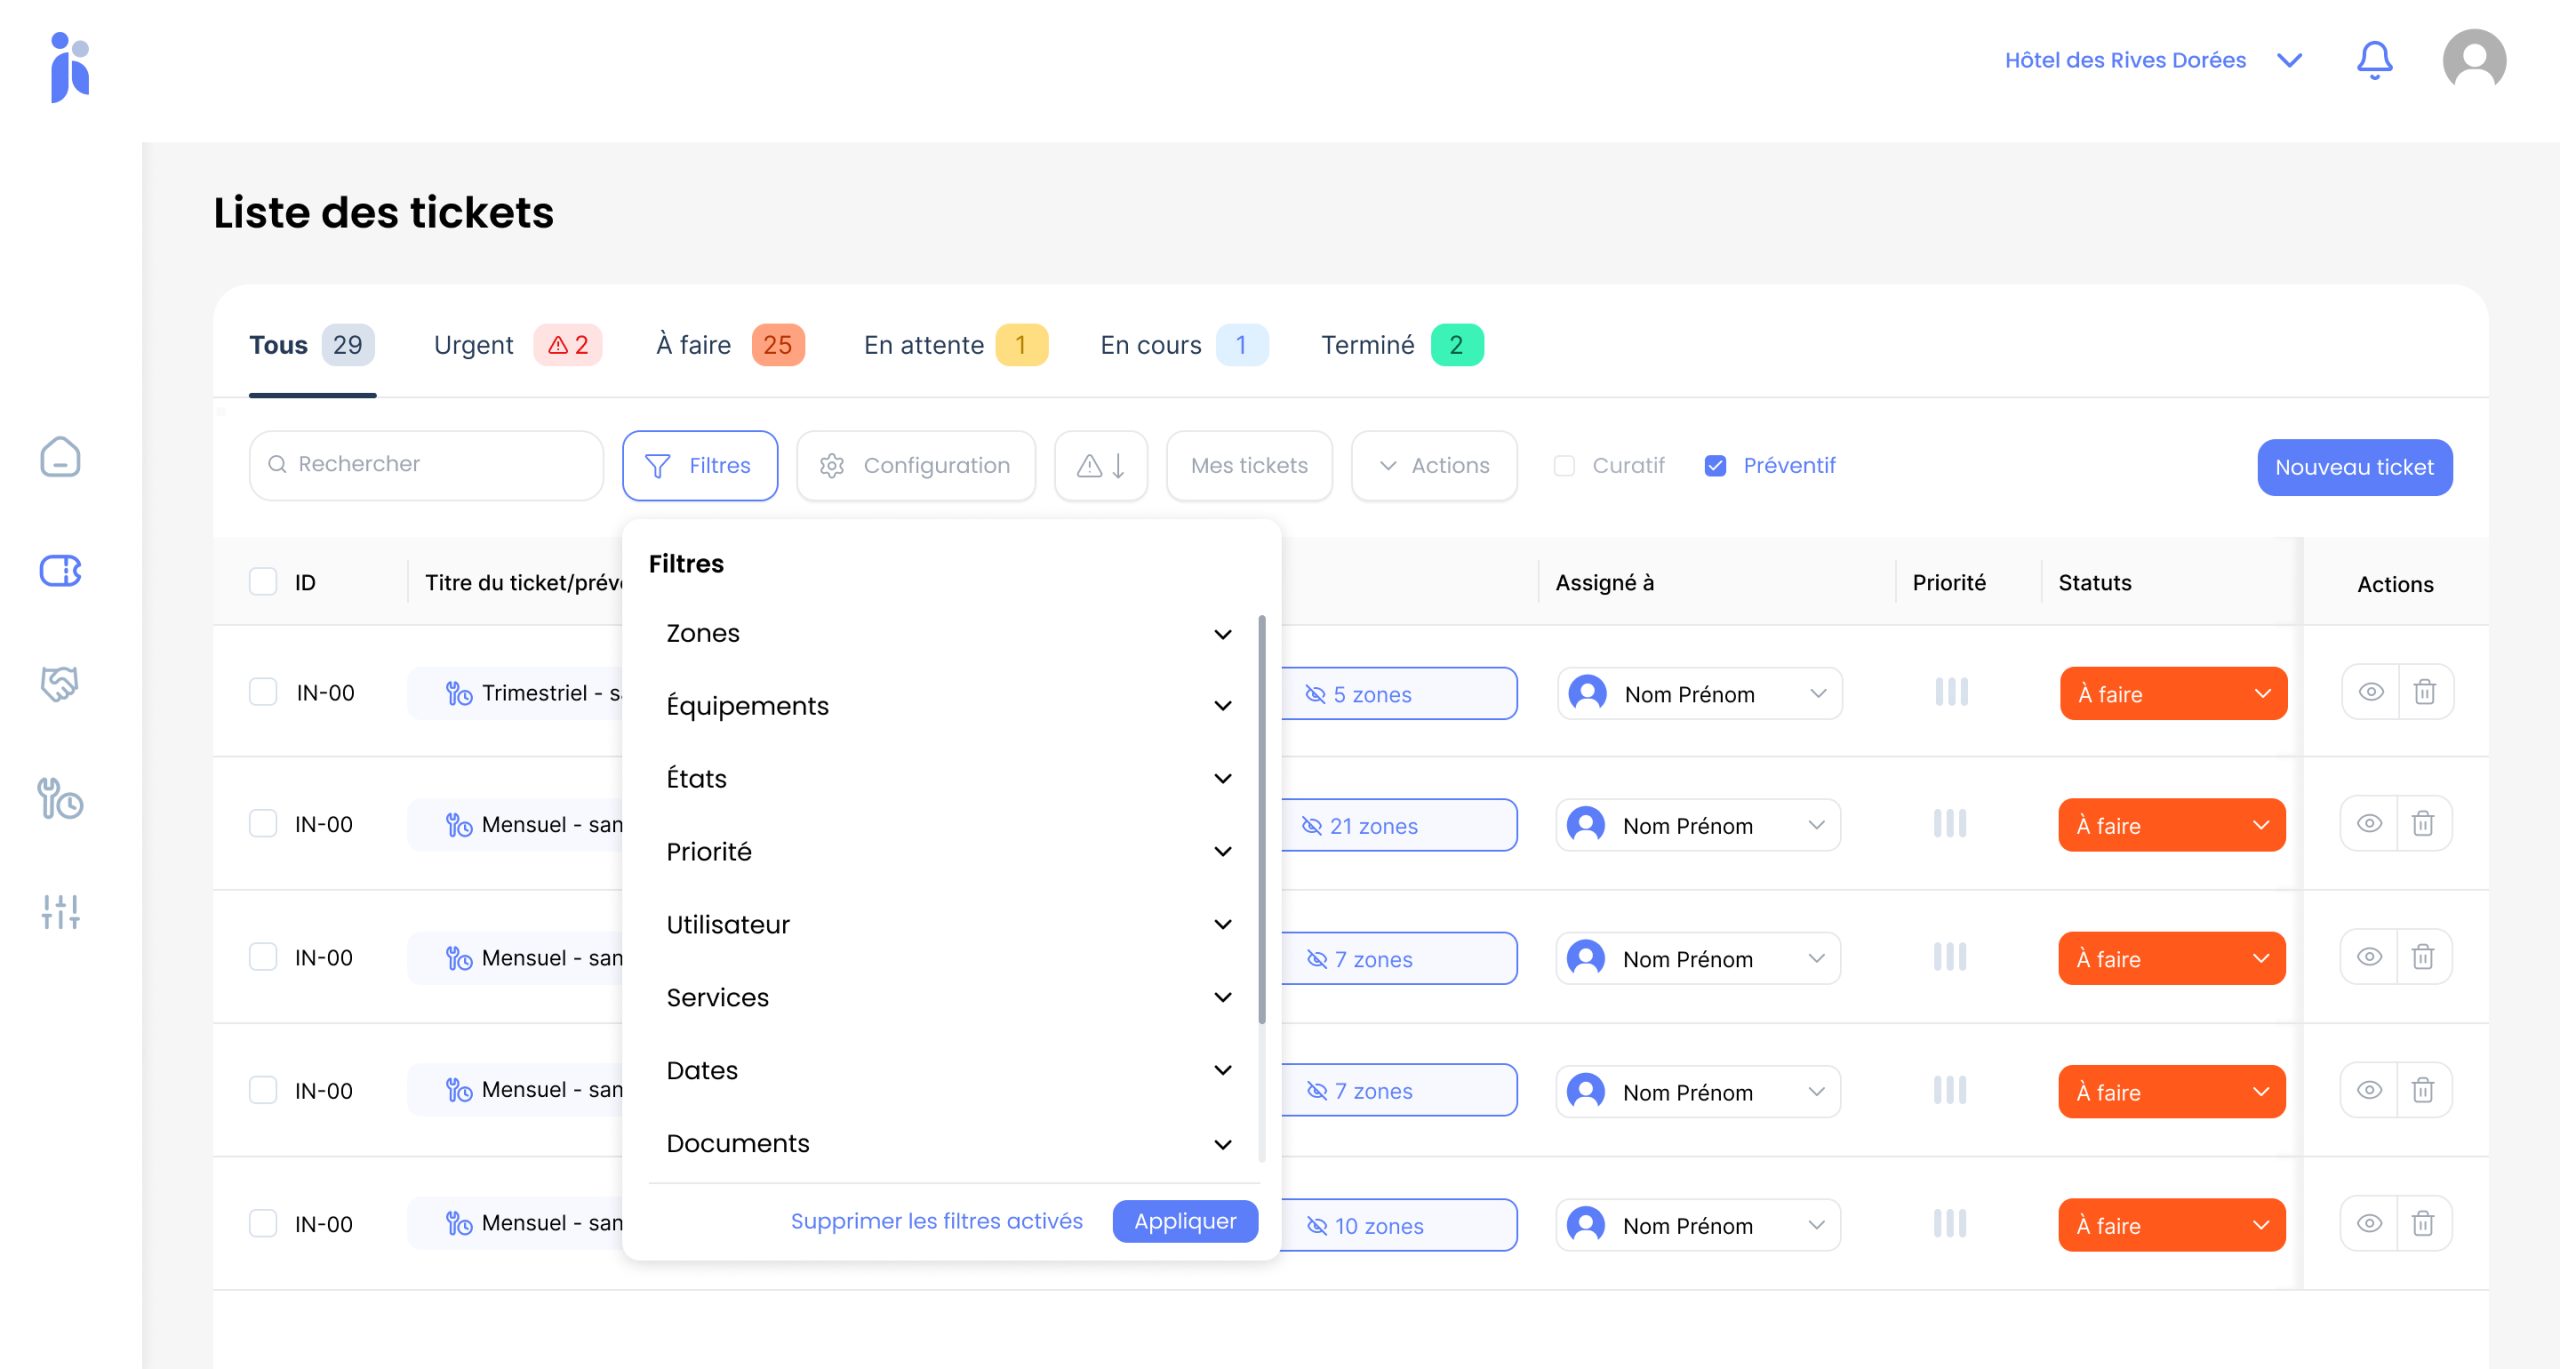Click the trash icon on first ticket row
Viewport: 2560px width, 1369px height.
tap(2424, 692)
